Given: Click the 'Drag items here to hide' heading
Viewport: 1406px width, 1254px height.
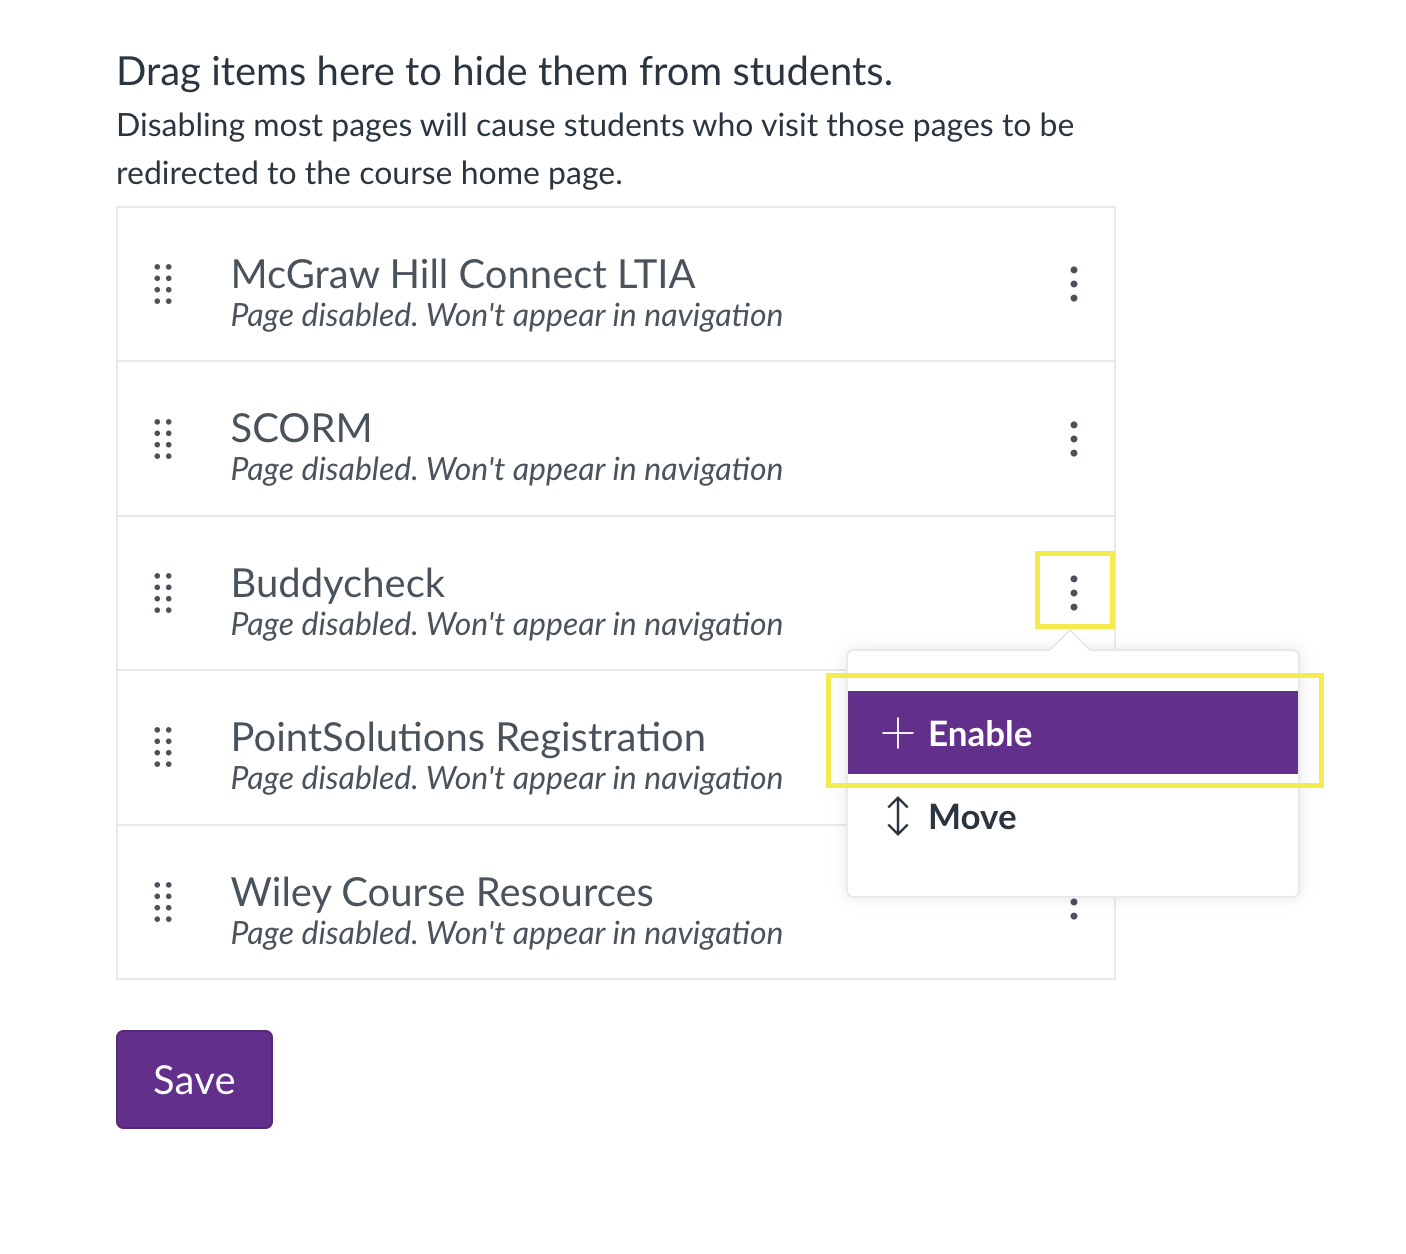Looking at the screenshot, I should point(504,72).
